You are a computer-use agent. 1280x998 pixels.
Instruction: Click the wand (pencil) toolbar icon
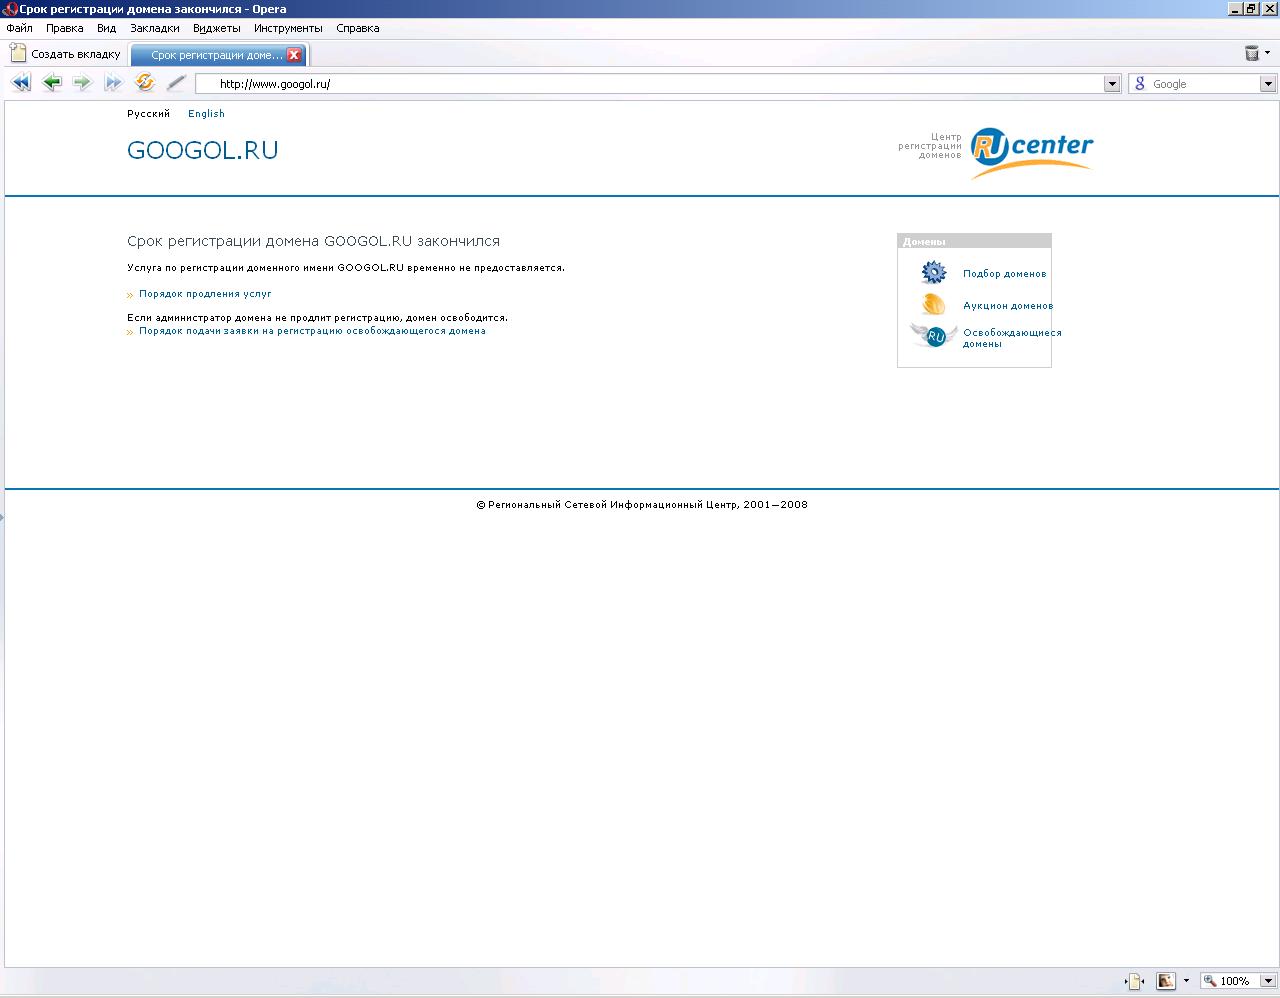click(176, 83)
